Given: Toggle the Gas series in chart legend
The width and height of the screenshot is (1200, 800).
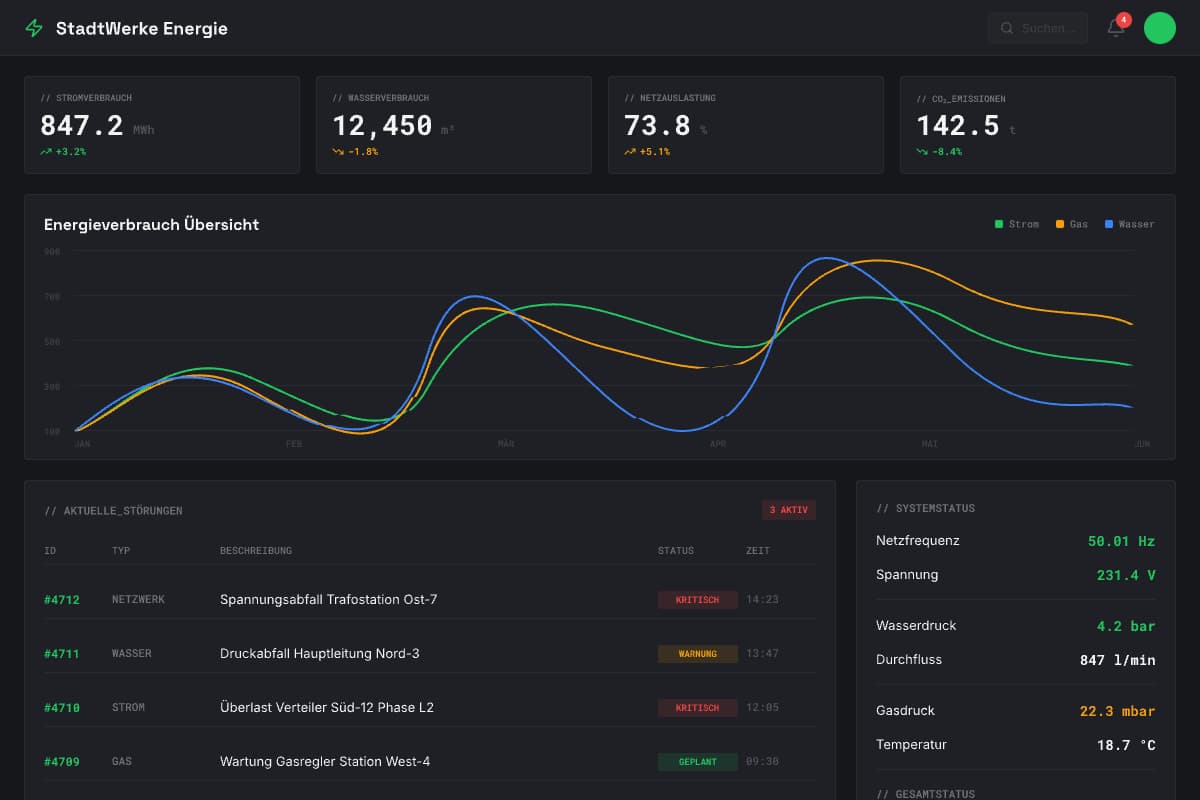Looking at the screenshot, I should [1071, 224].
